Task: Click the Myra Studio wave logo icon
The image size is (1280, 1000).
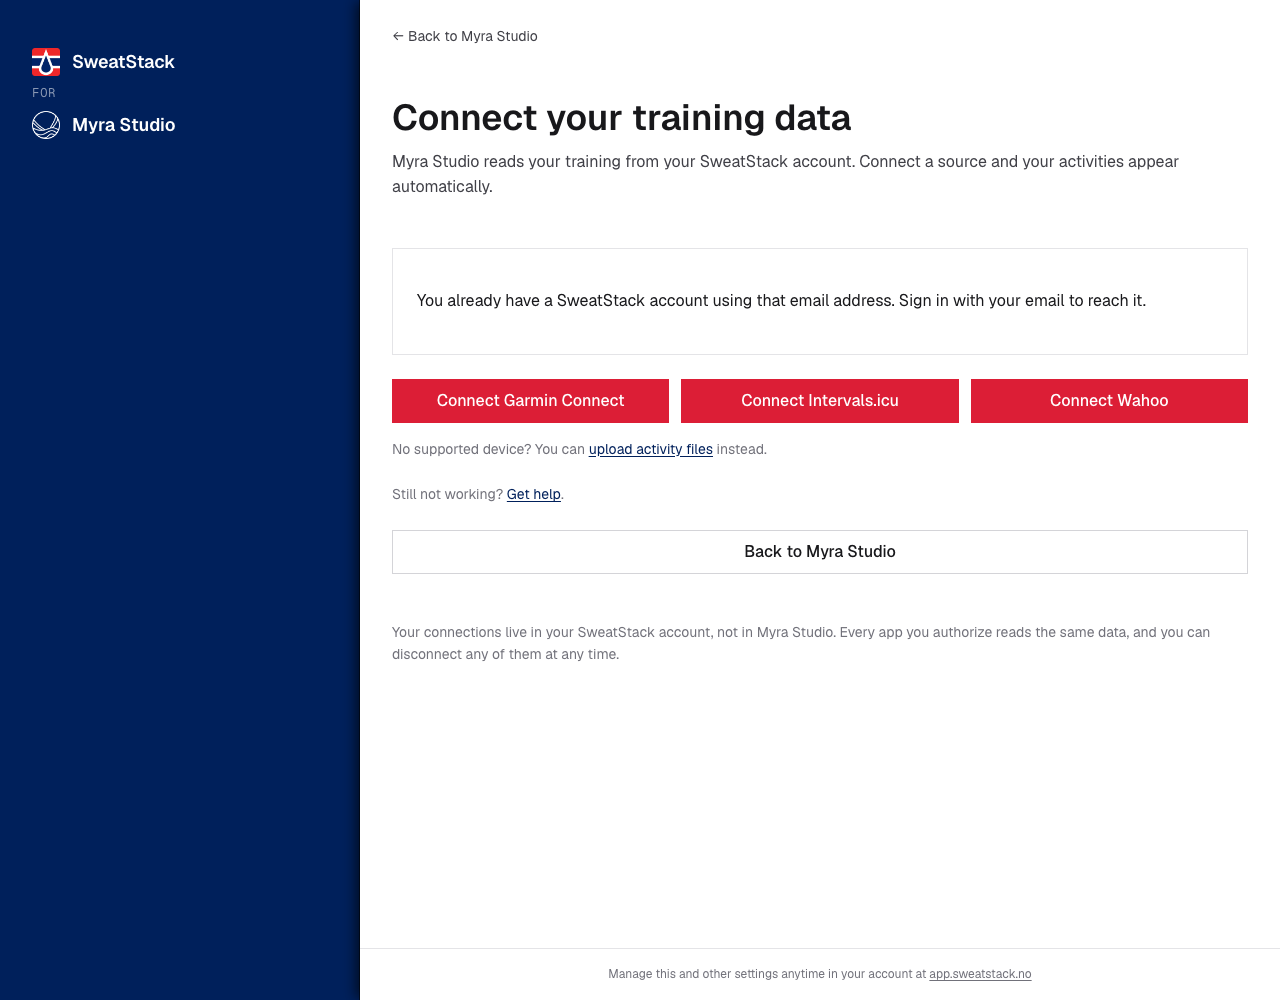Action: [46, 125]
